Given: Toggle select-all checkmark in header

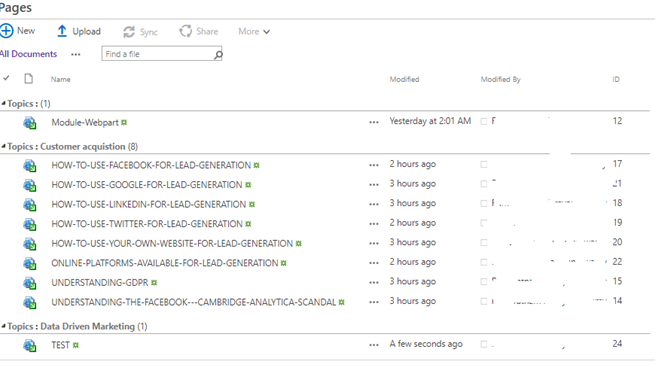Looking at the screenshot, I should coord(6,78).
